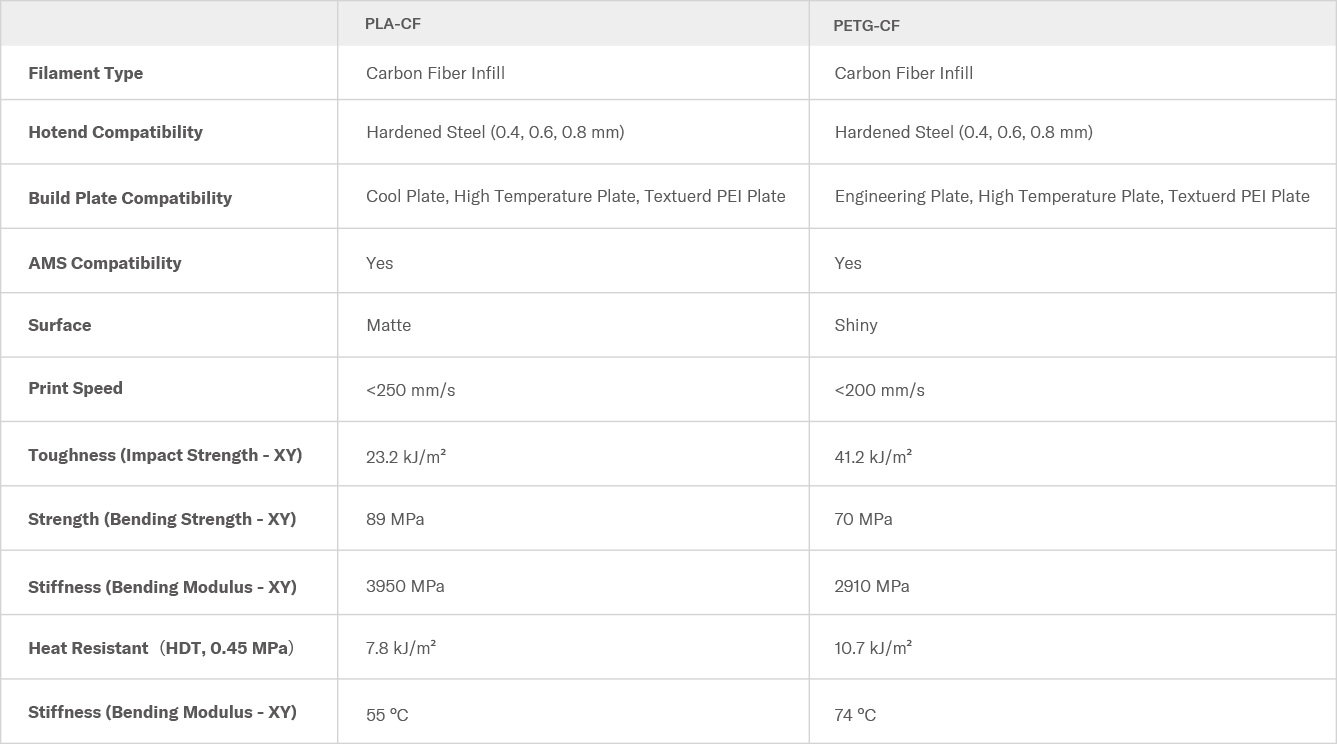
Task: Click the Print Speed row label
Action: click(x=76, y=388)
